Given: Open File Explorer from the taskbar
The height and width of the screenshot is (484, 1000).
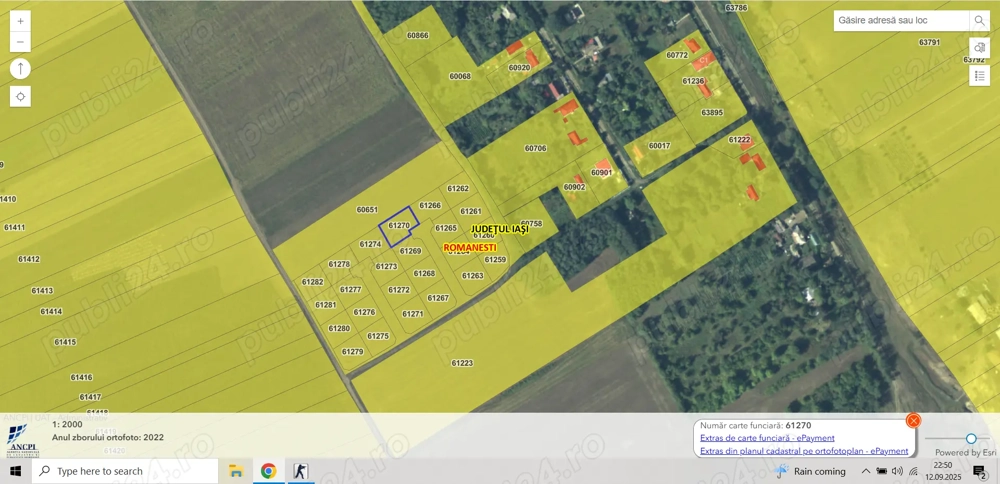Looking at the screenshot, I should 237,471.
